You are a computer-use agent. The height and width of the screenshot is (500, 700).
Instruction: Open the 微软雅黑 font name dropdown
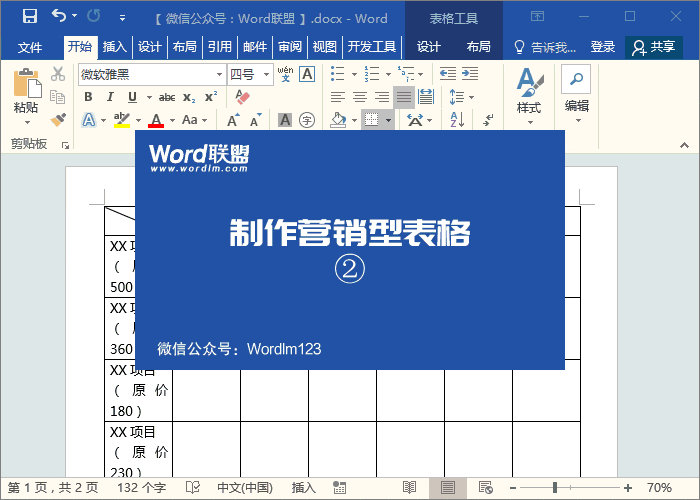(219, 75)
